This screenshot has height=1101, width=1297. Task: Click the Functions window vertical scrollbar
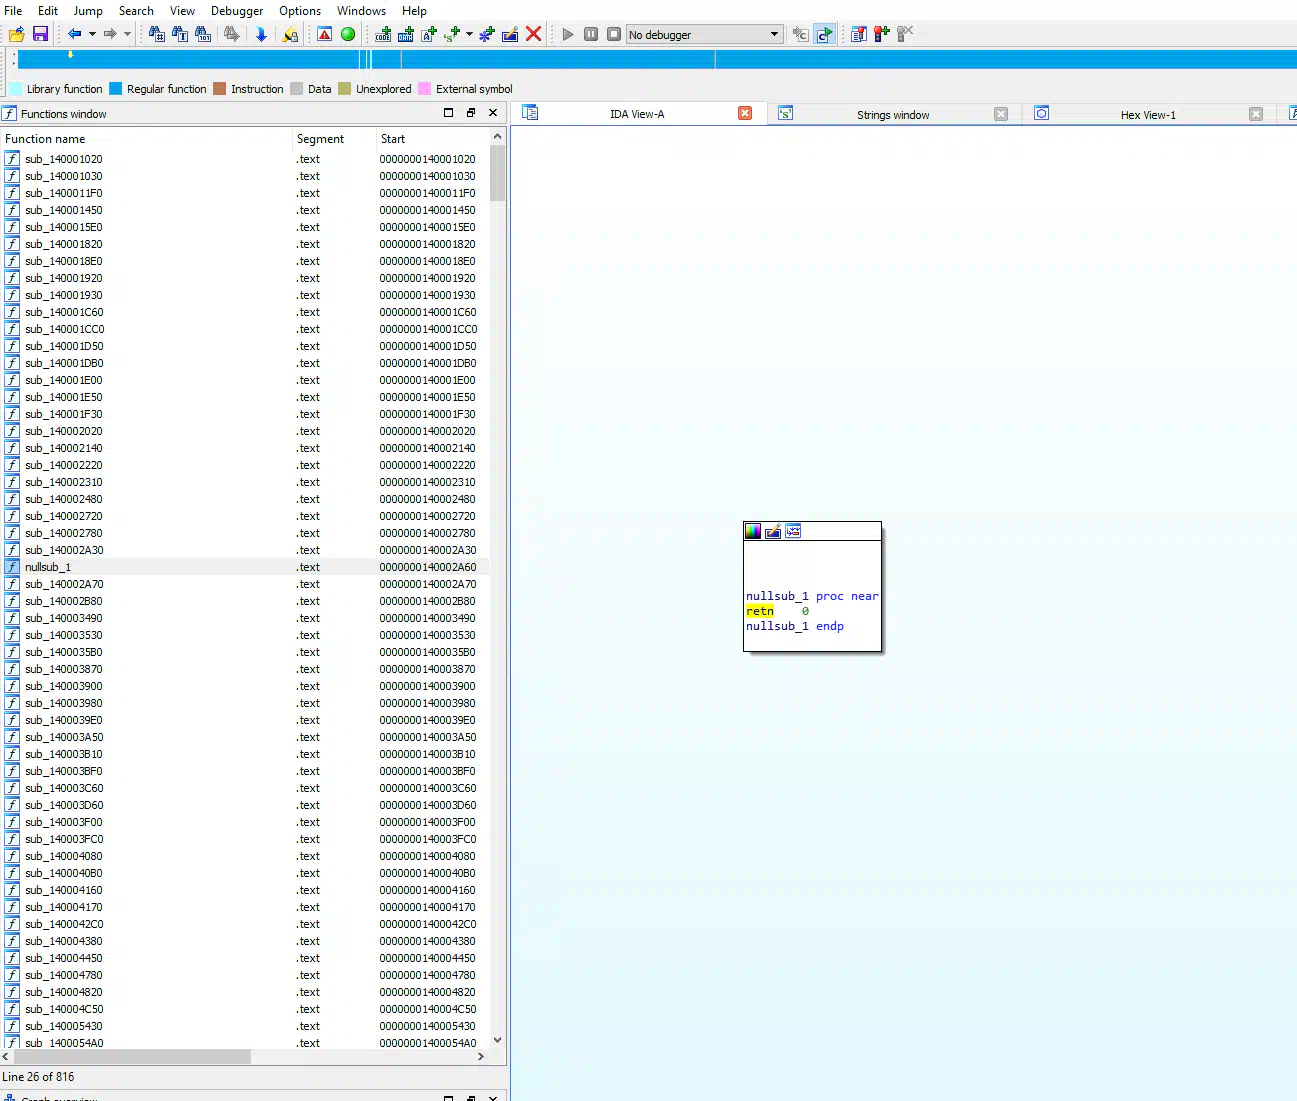click(x=497, y=600)
